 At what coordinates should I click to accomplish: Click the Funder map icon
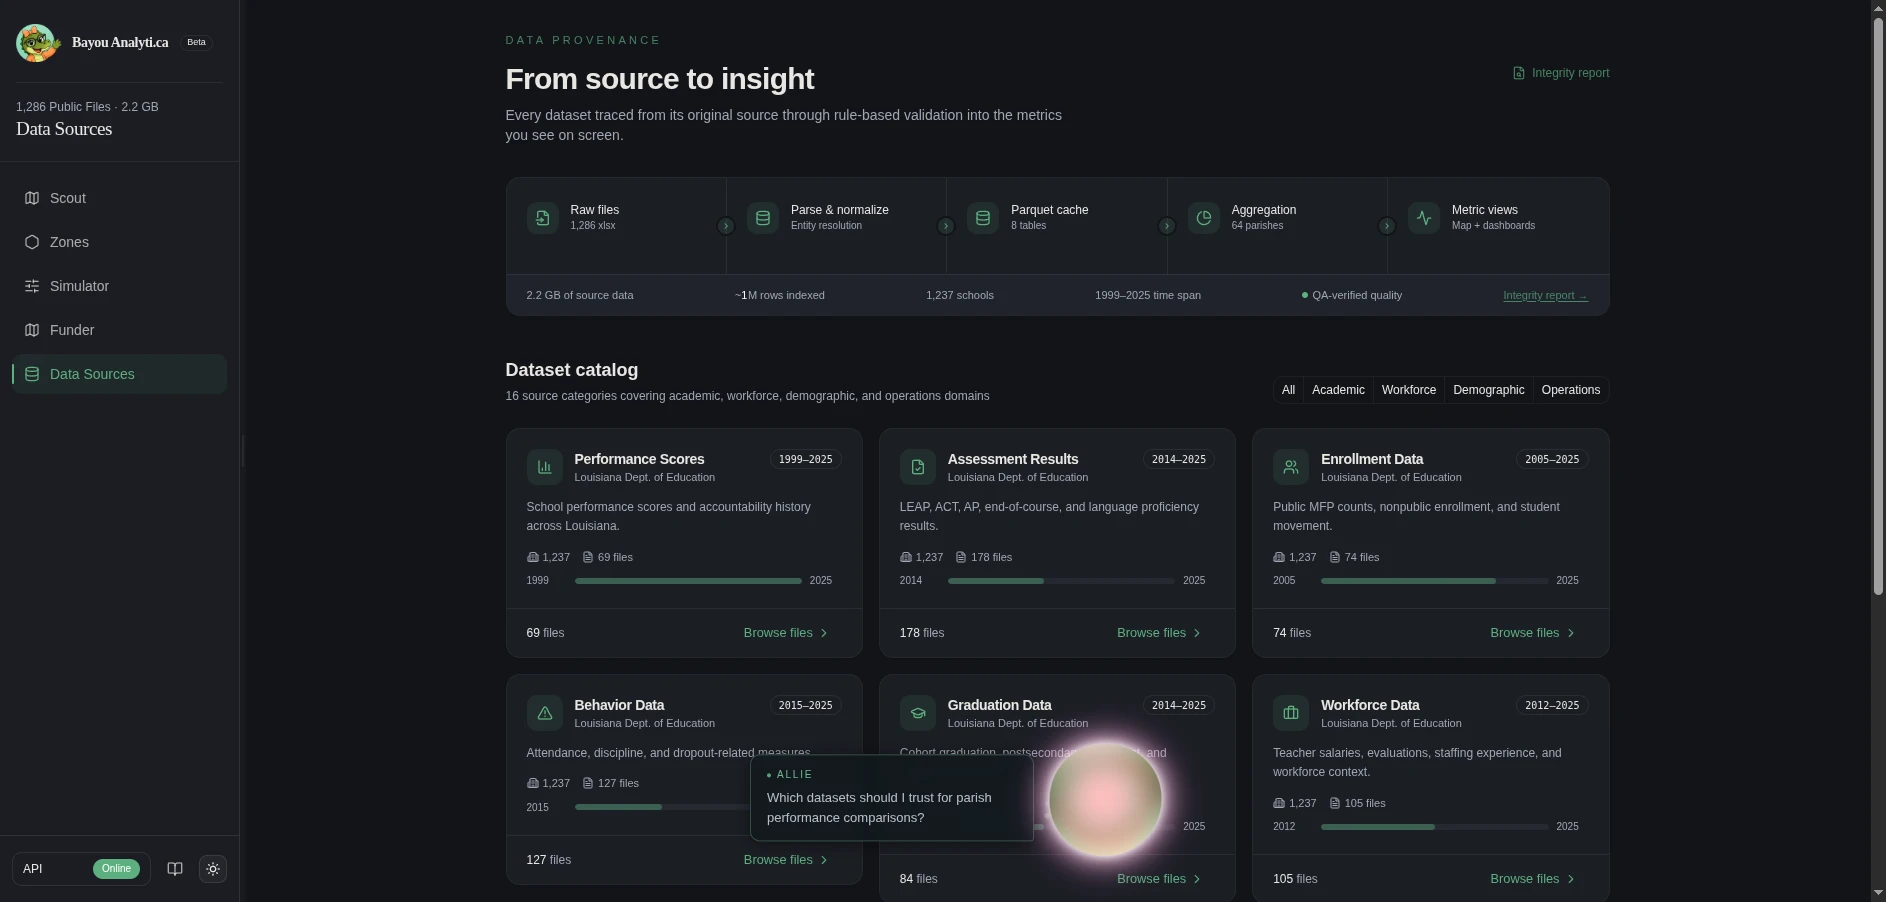pos(32,330)
